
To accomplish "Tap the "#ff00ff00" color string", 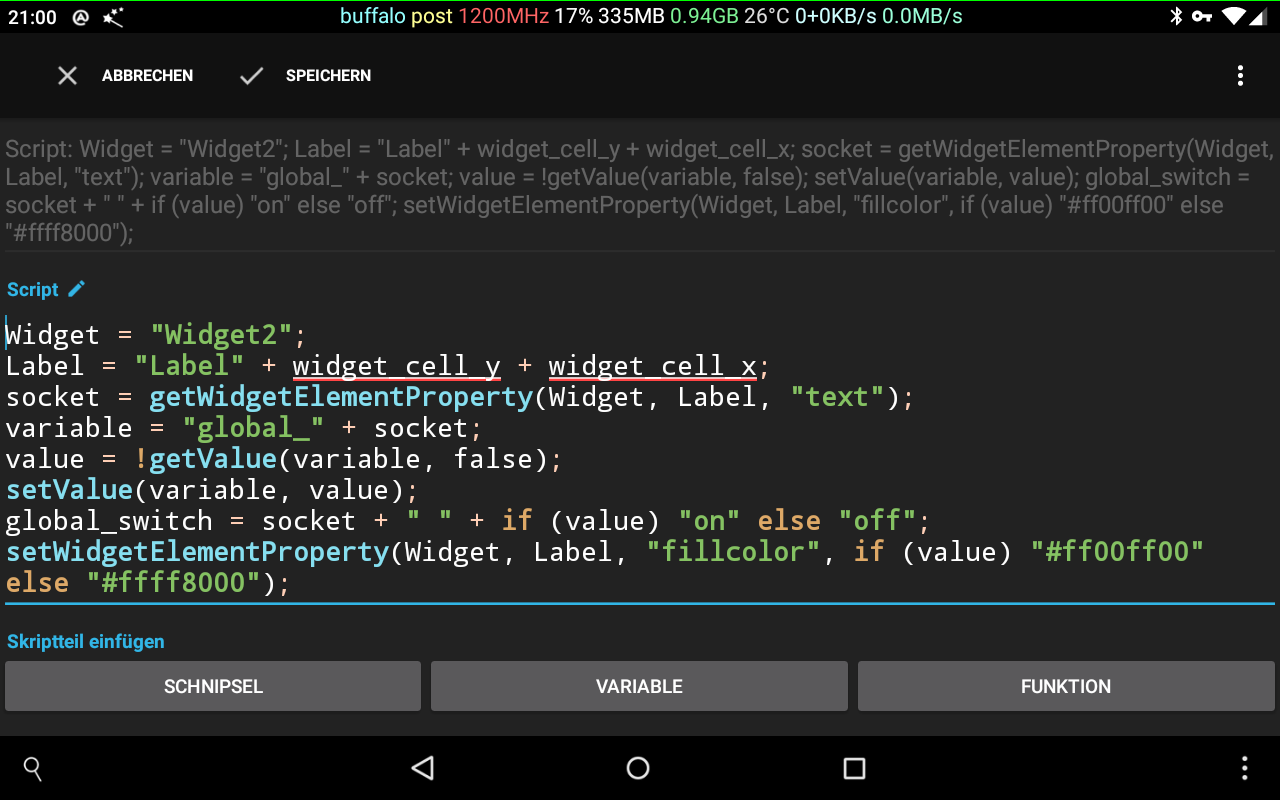I will pos(1117,552).
